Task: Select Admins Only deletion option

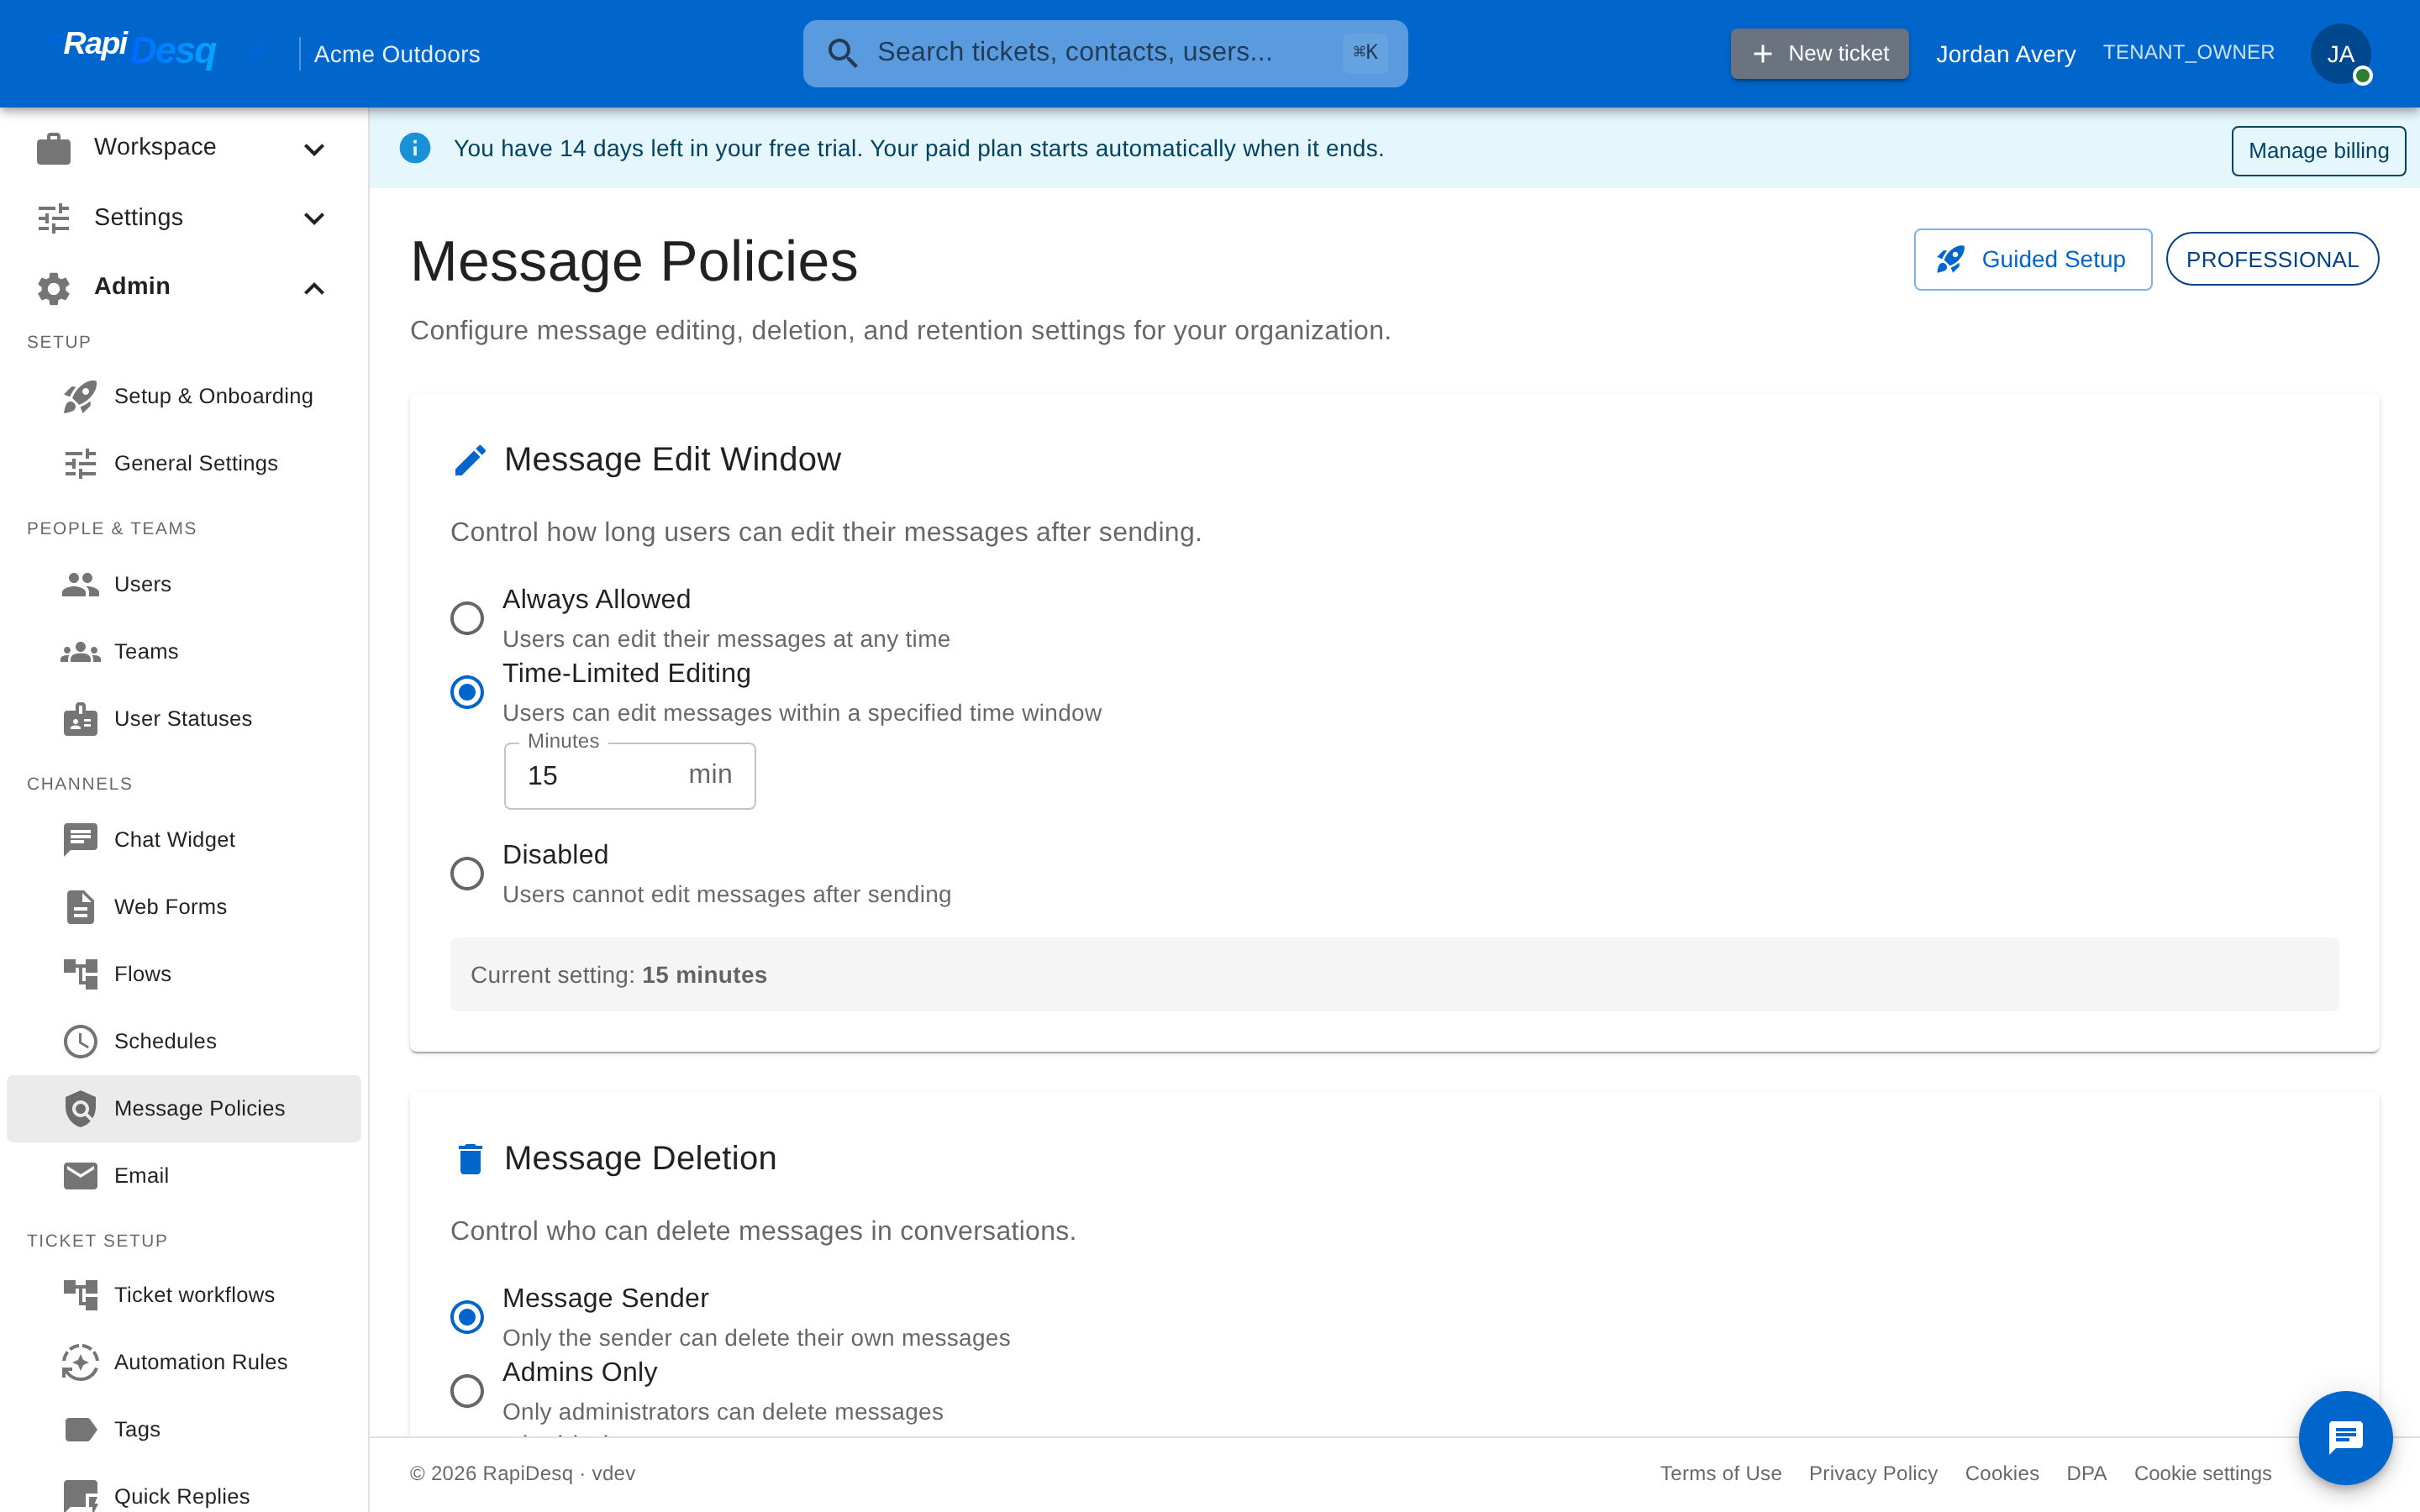Action: 467,1391
